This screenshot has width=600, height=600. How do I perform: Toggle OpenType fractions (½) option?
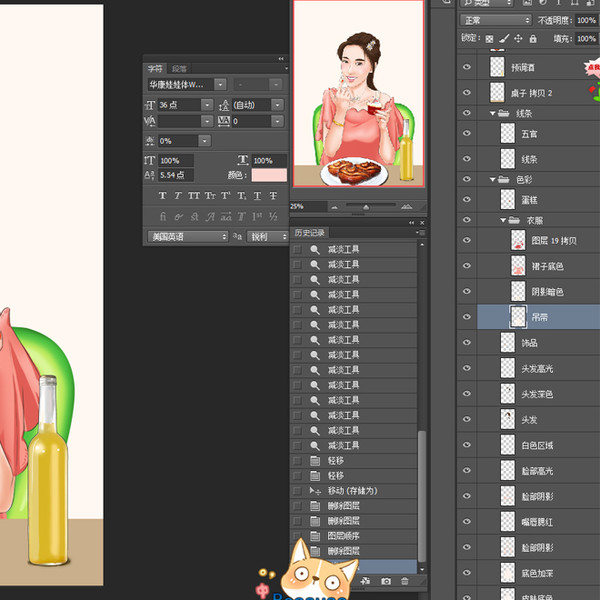pyautogui.click(x=273, y=217)
